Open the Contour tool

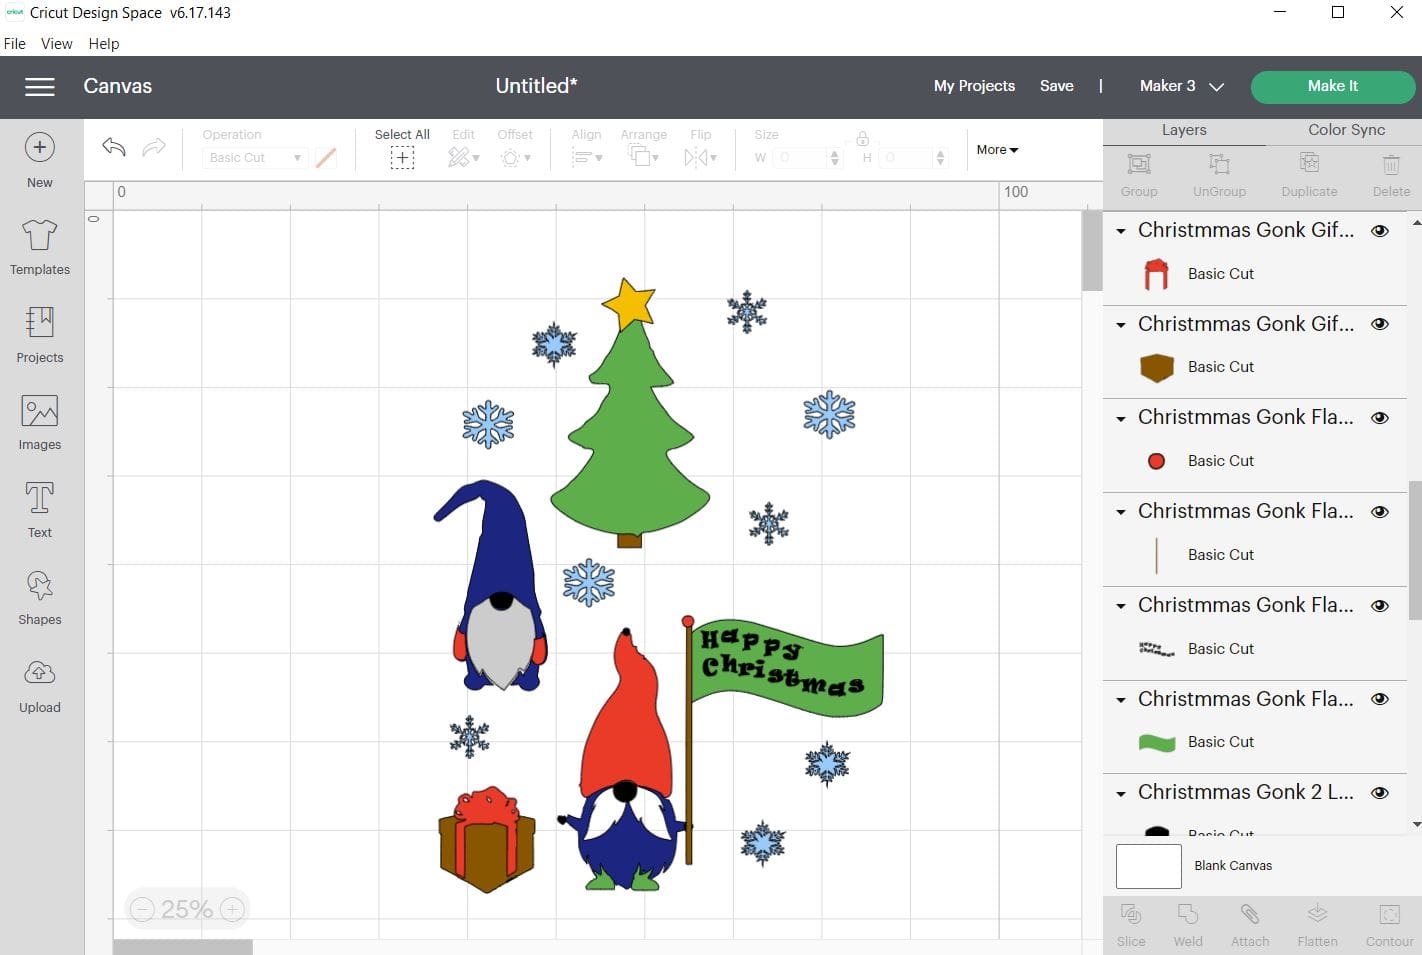(x=1389, y=925)
